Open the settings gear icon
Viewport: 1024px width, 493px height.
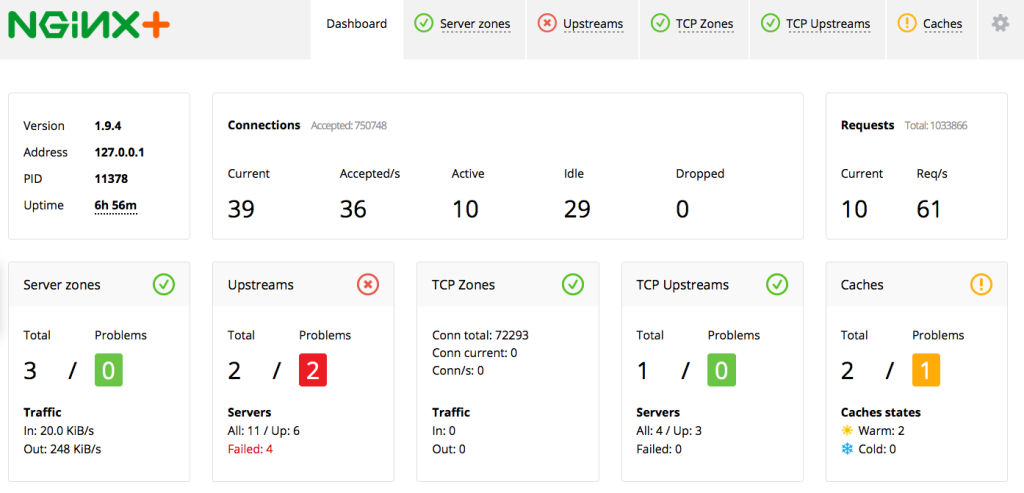pos(1000,23)
